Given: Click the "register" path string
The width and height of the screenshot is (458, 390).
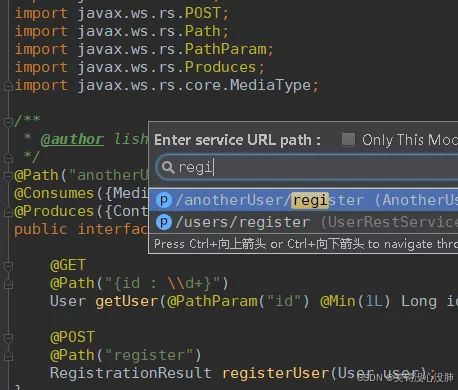Looking at the screenshot, I should click(149, 355).
